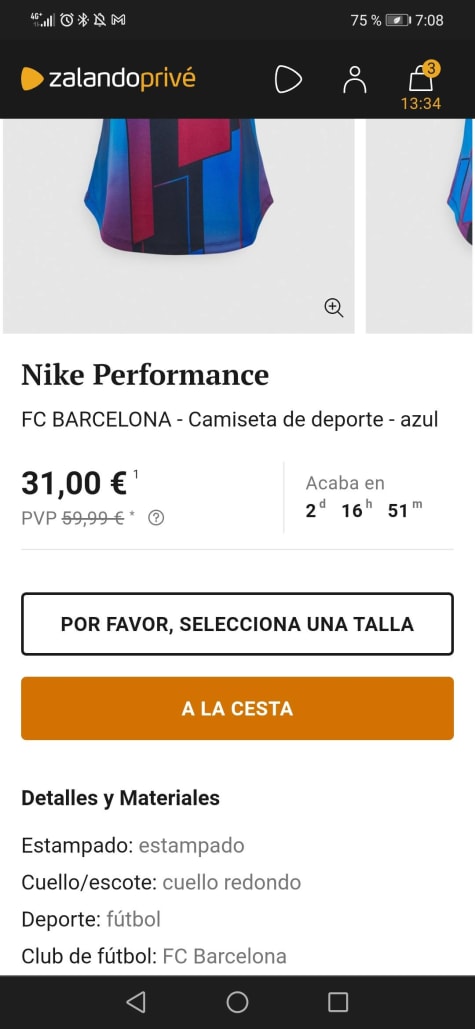Viewport: 475px width, 1029px height.
Task: Click the PVP question mark info icon
Action: (x=156, y=518)
